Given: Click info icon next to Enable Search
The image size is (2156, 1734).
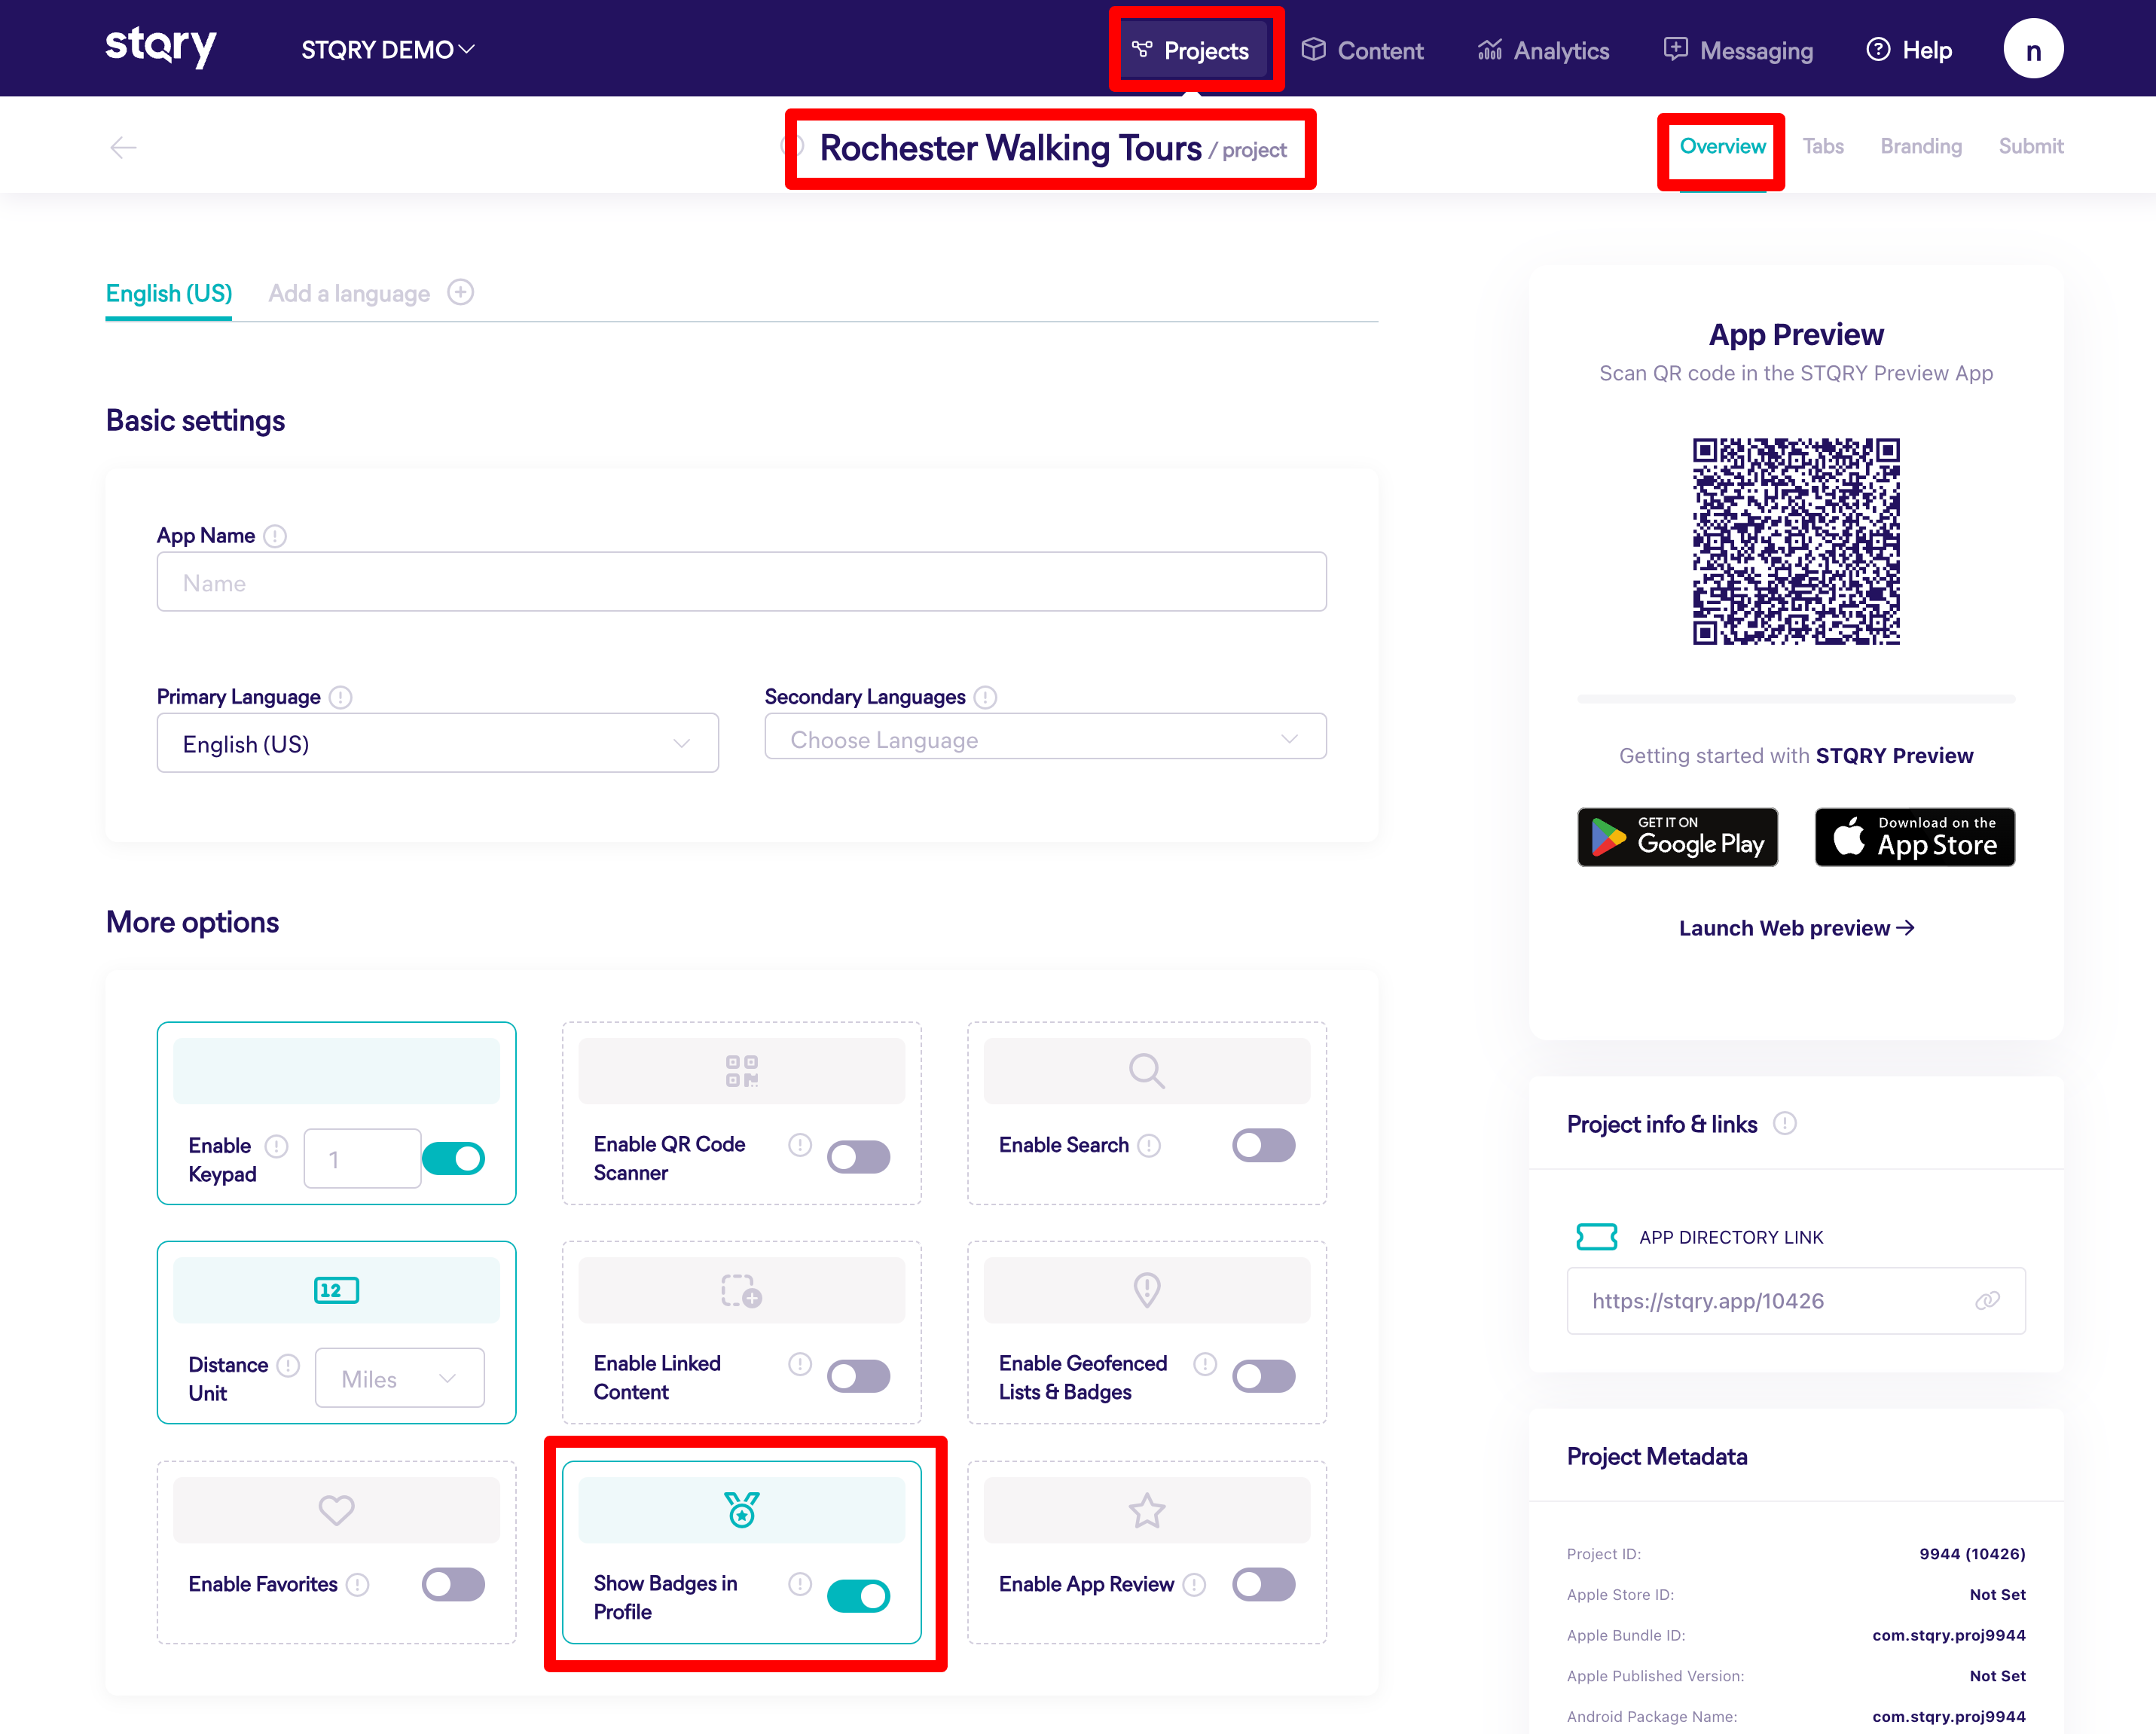Looking at the screenshot, I should pos(1150,1145).
